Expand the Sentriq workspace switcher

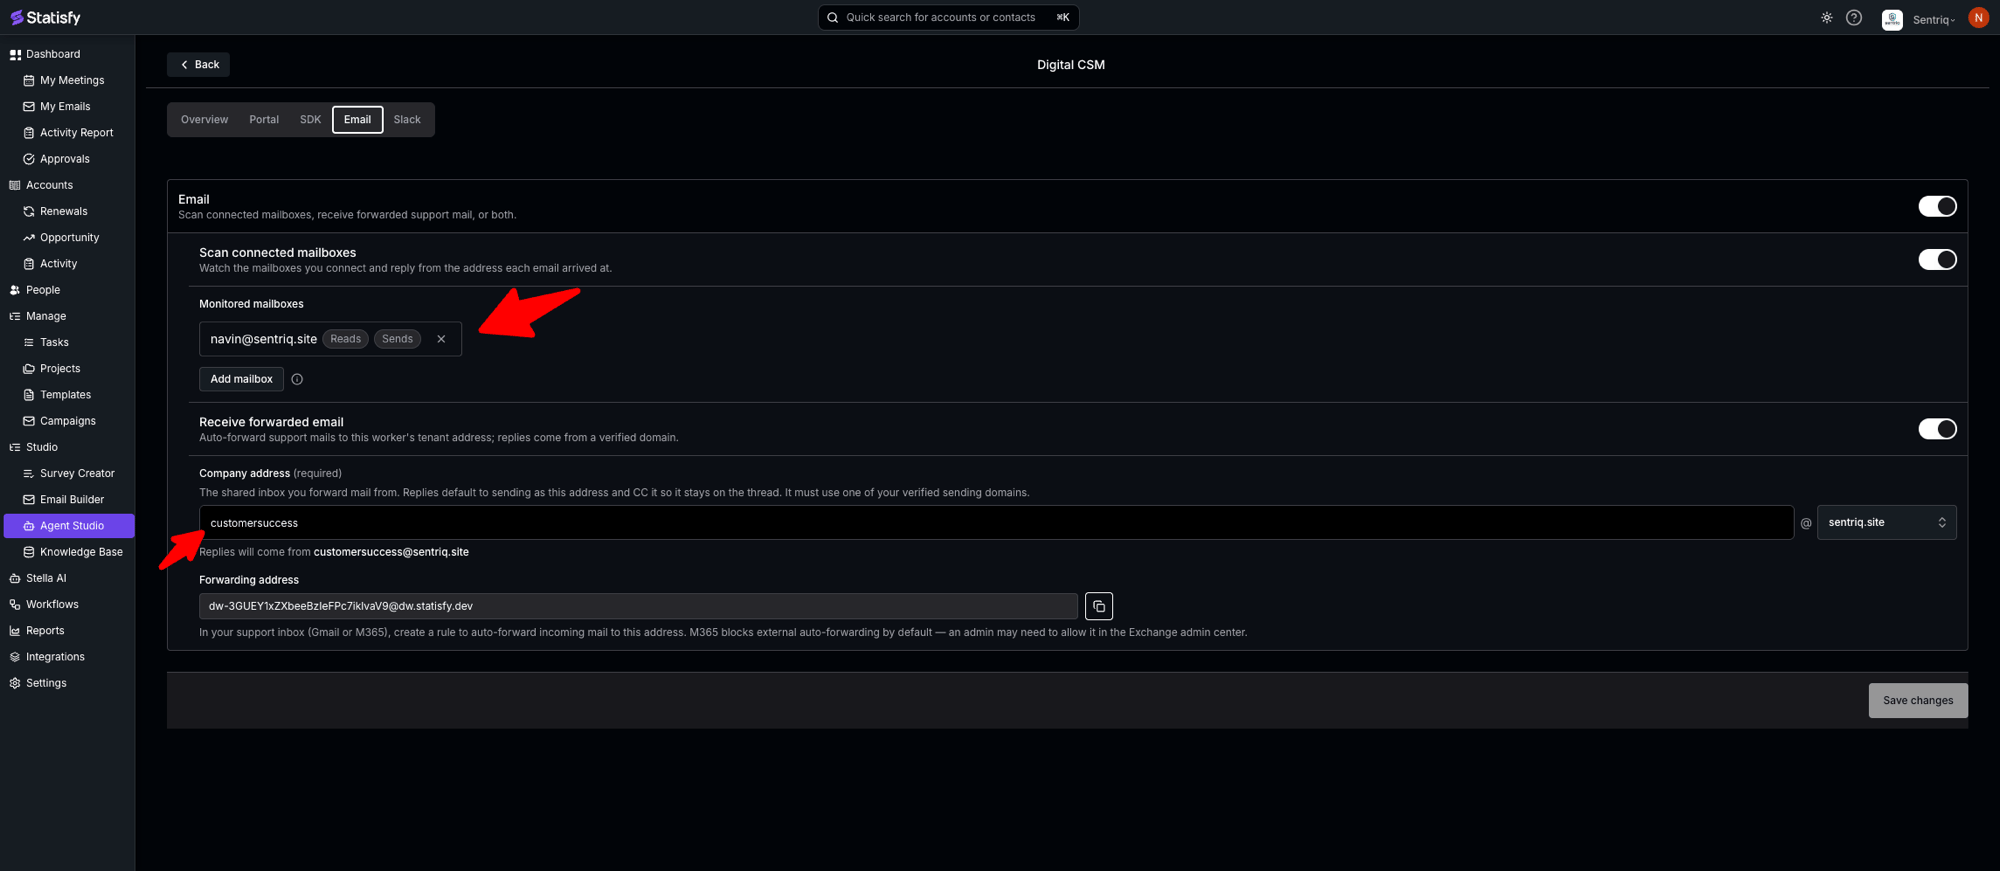[x=1918, y=19]
